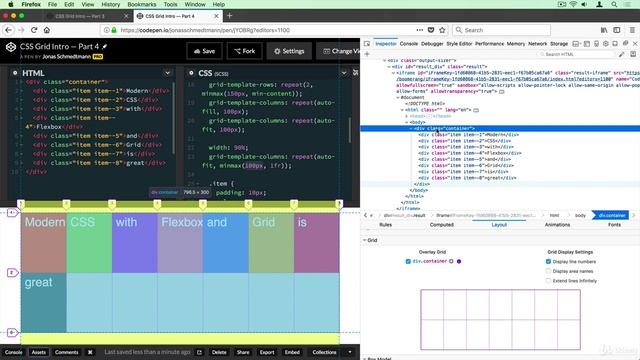Screen dimensions: 640x360
Task: Open the HTML editor dropdown chevron
Action: (x=167, y=73)
